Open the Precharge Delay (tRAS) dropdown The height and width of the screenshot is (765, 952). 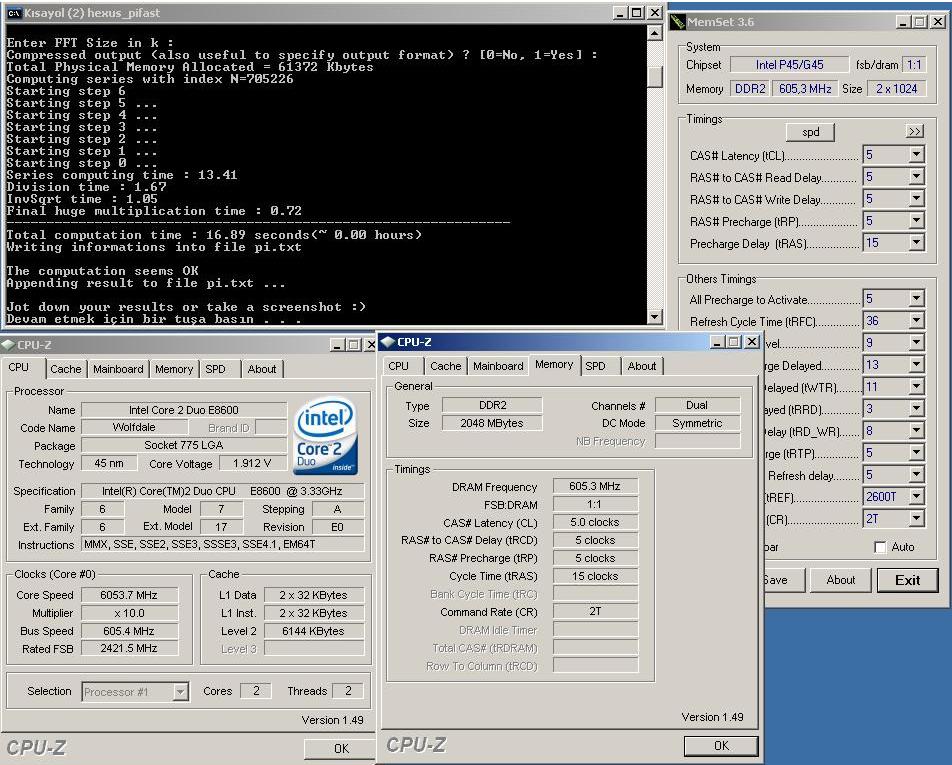pos(916,243)
